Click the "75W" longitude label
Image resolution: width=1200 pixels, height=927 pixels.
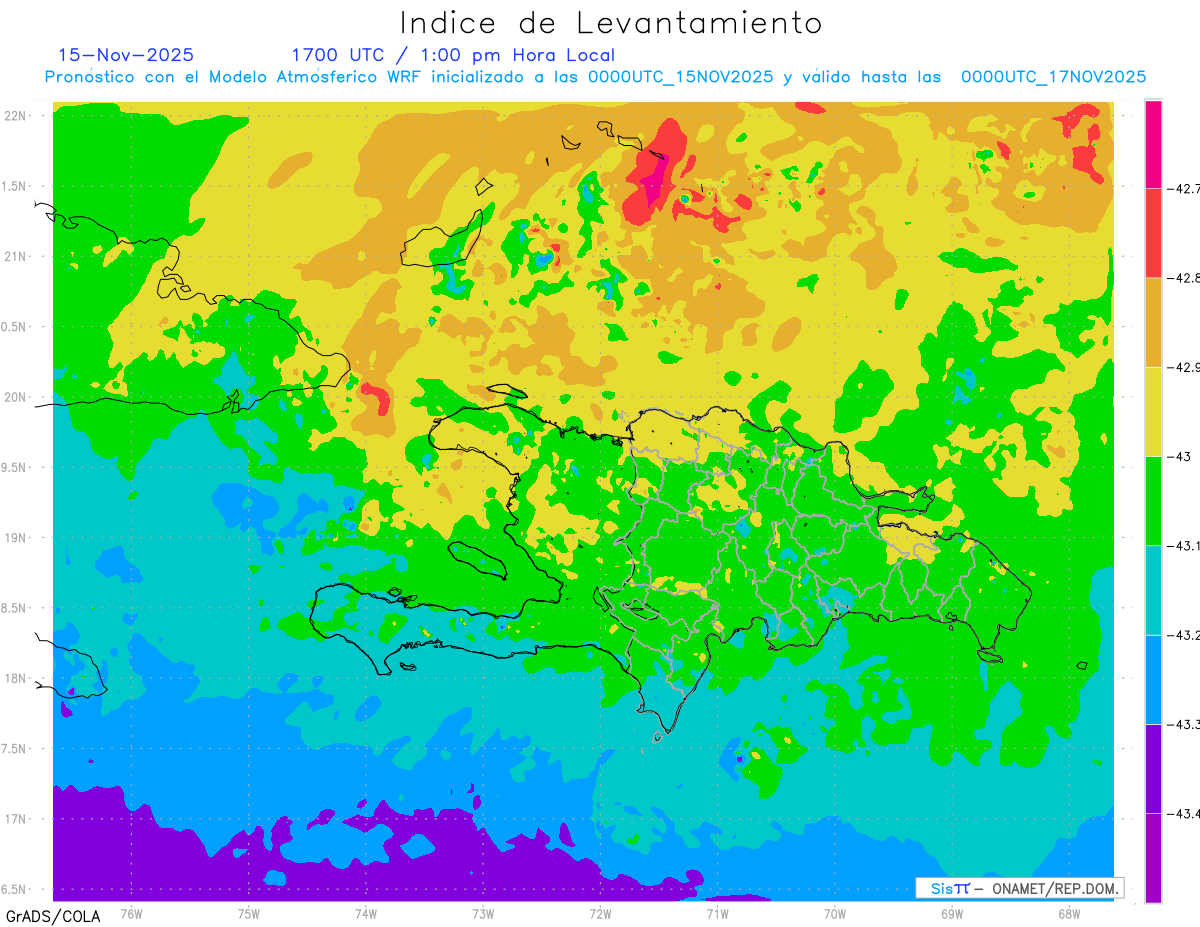coord(249,913)
